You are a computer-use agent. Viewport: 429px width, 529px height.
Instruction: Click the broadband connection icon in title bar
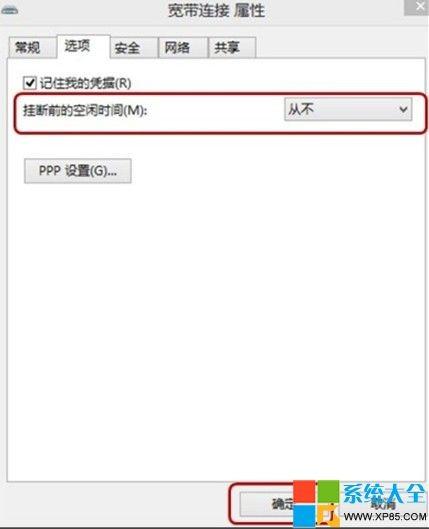(9, 10)
